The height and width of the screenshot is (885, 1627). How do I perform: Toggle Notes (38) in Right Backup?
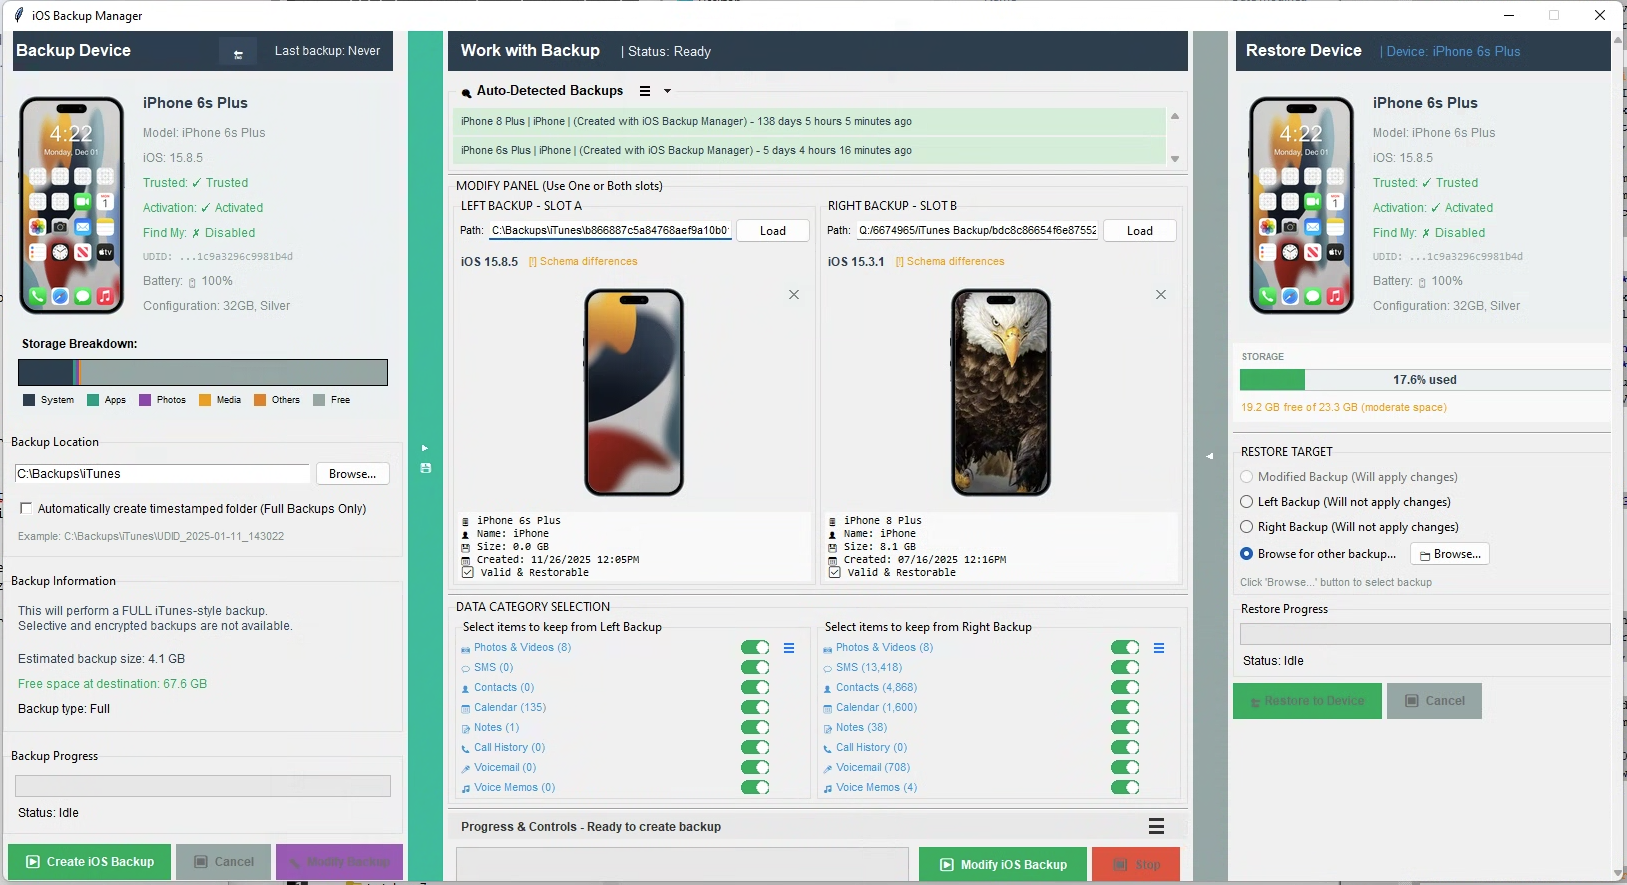(1125, 728)
